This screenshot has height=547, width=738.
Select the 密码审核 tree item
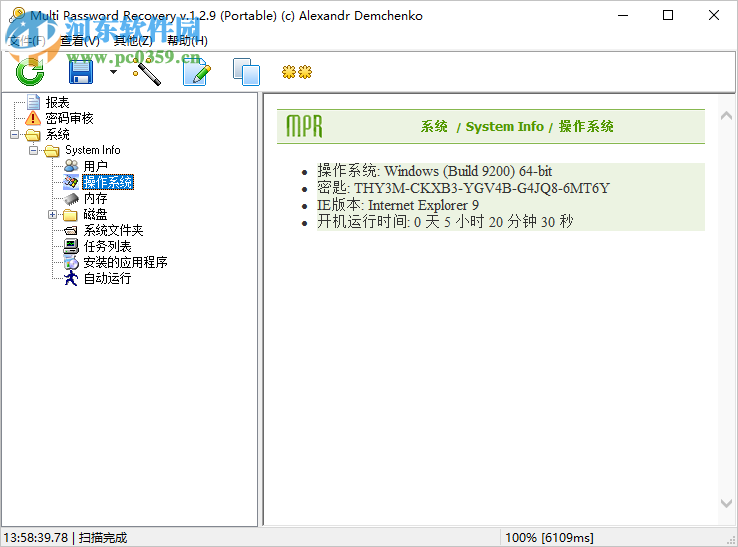(69, 118)
